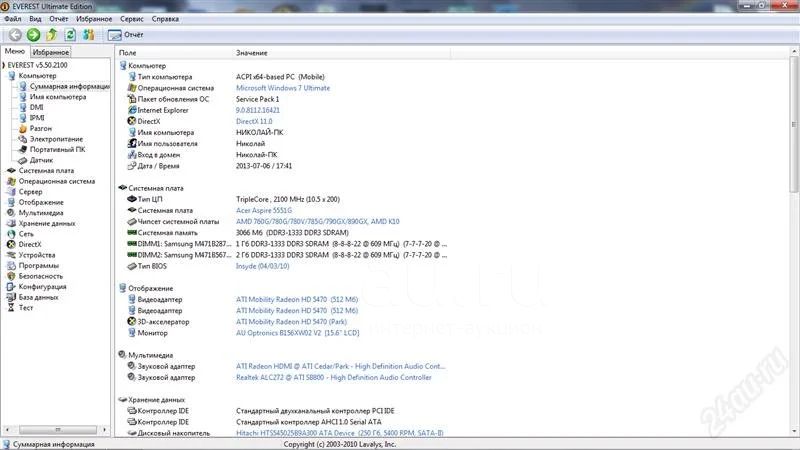Open the AU Optronics B156XW02 monitor link
The image size is (800, 450).
point(297,333)
